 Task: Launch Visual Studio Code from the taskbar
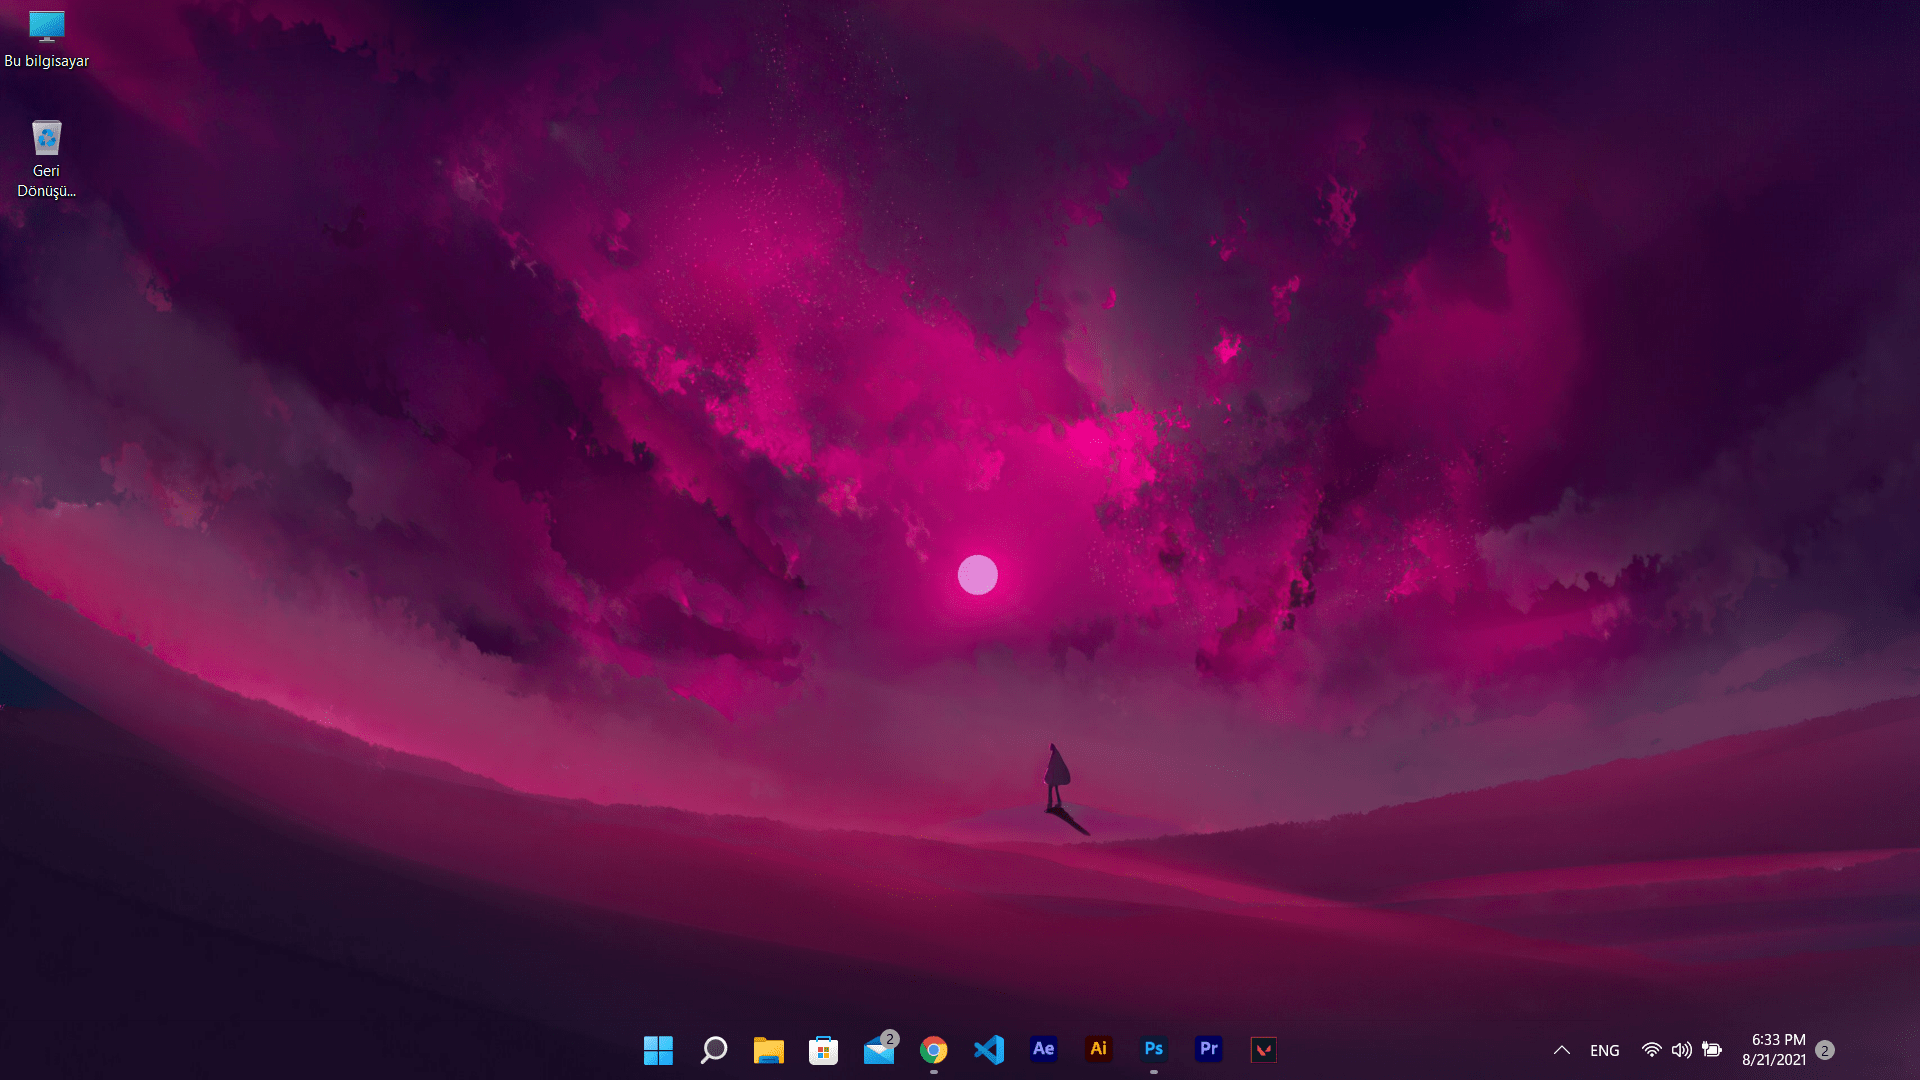click(x=989, y=1050)
